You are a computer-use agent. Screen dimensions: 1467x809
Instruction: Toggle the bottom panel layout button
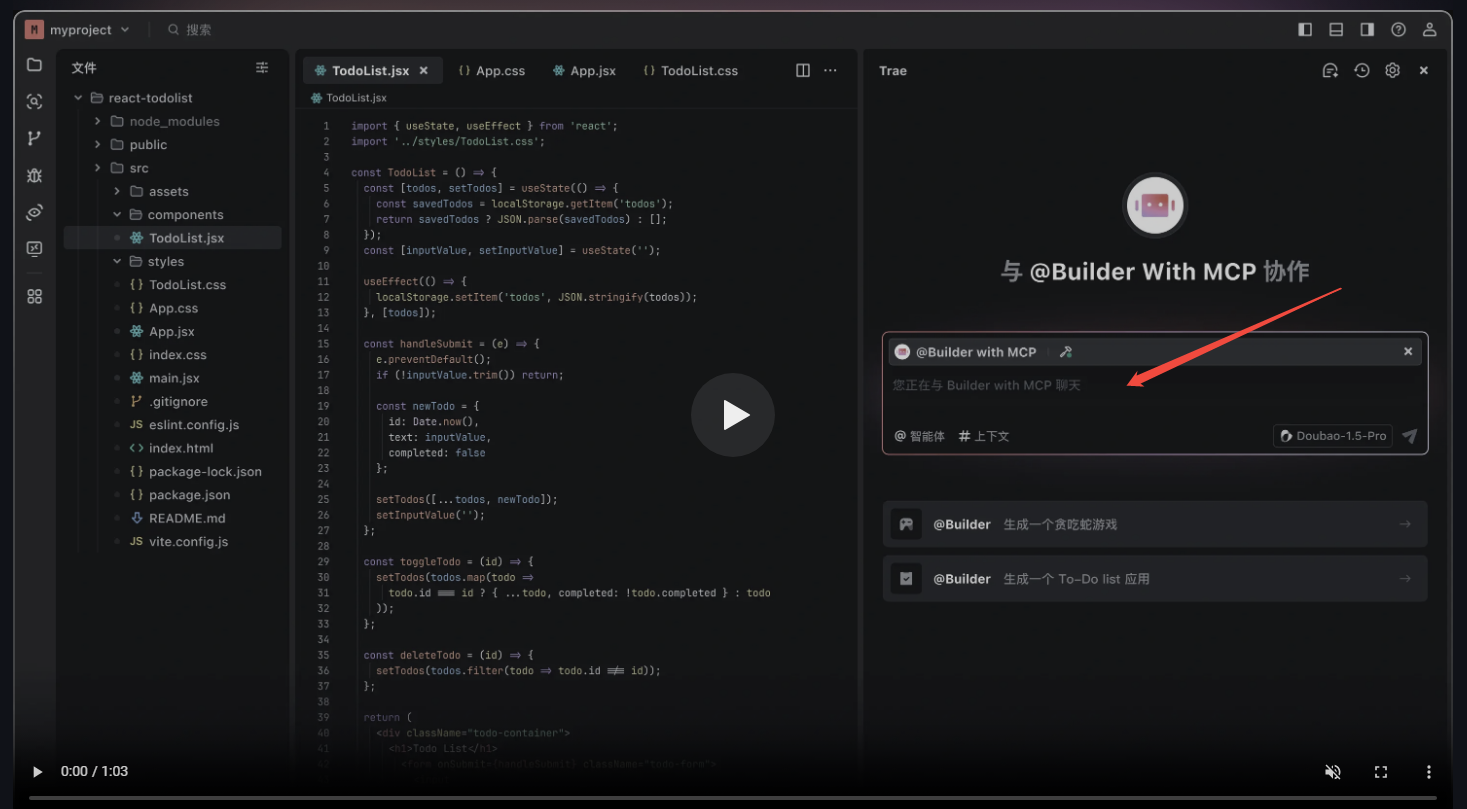(x=1336, y=30)
